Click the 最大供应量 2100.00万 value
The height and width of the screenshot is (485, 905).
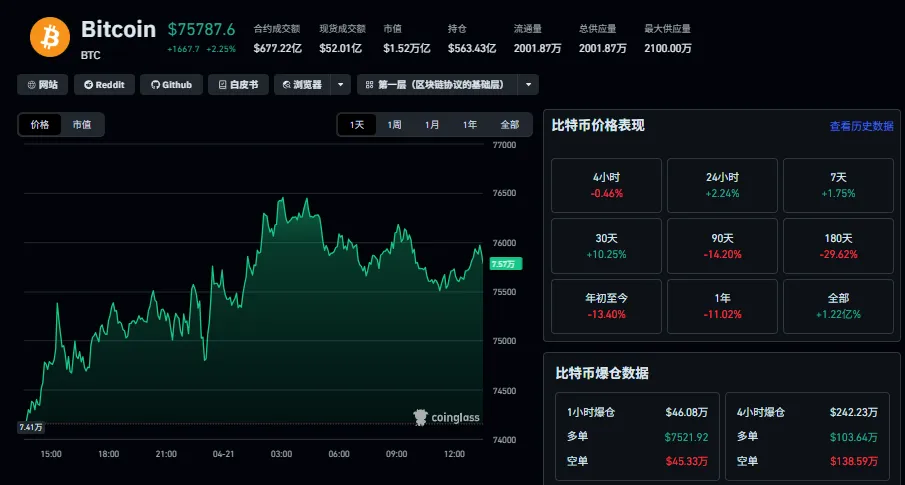[x=668, y=48]
